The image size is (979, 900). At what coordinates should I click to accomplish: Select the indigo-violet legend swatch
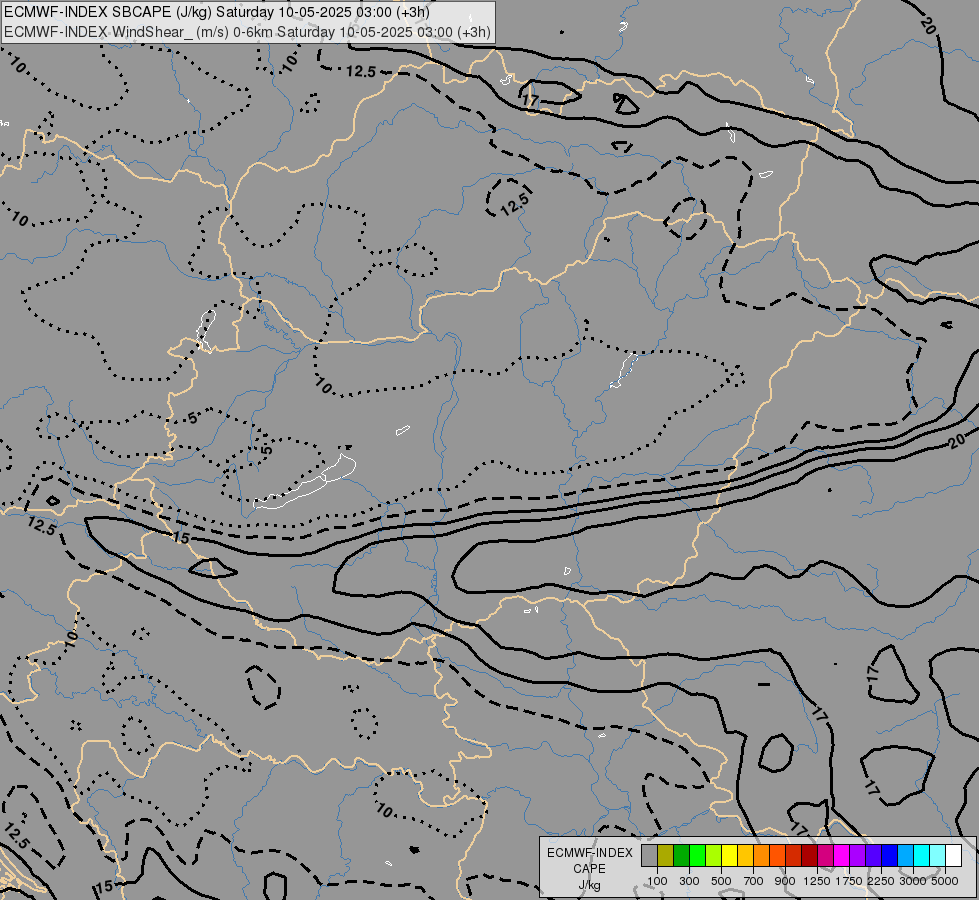coord(873,855)
